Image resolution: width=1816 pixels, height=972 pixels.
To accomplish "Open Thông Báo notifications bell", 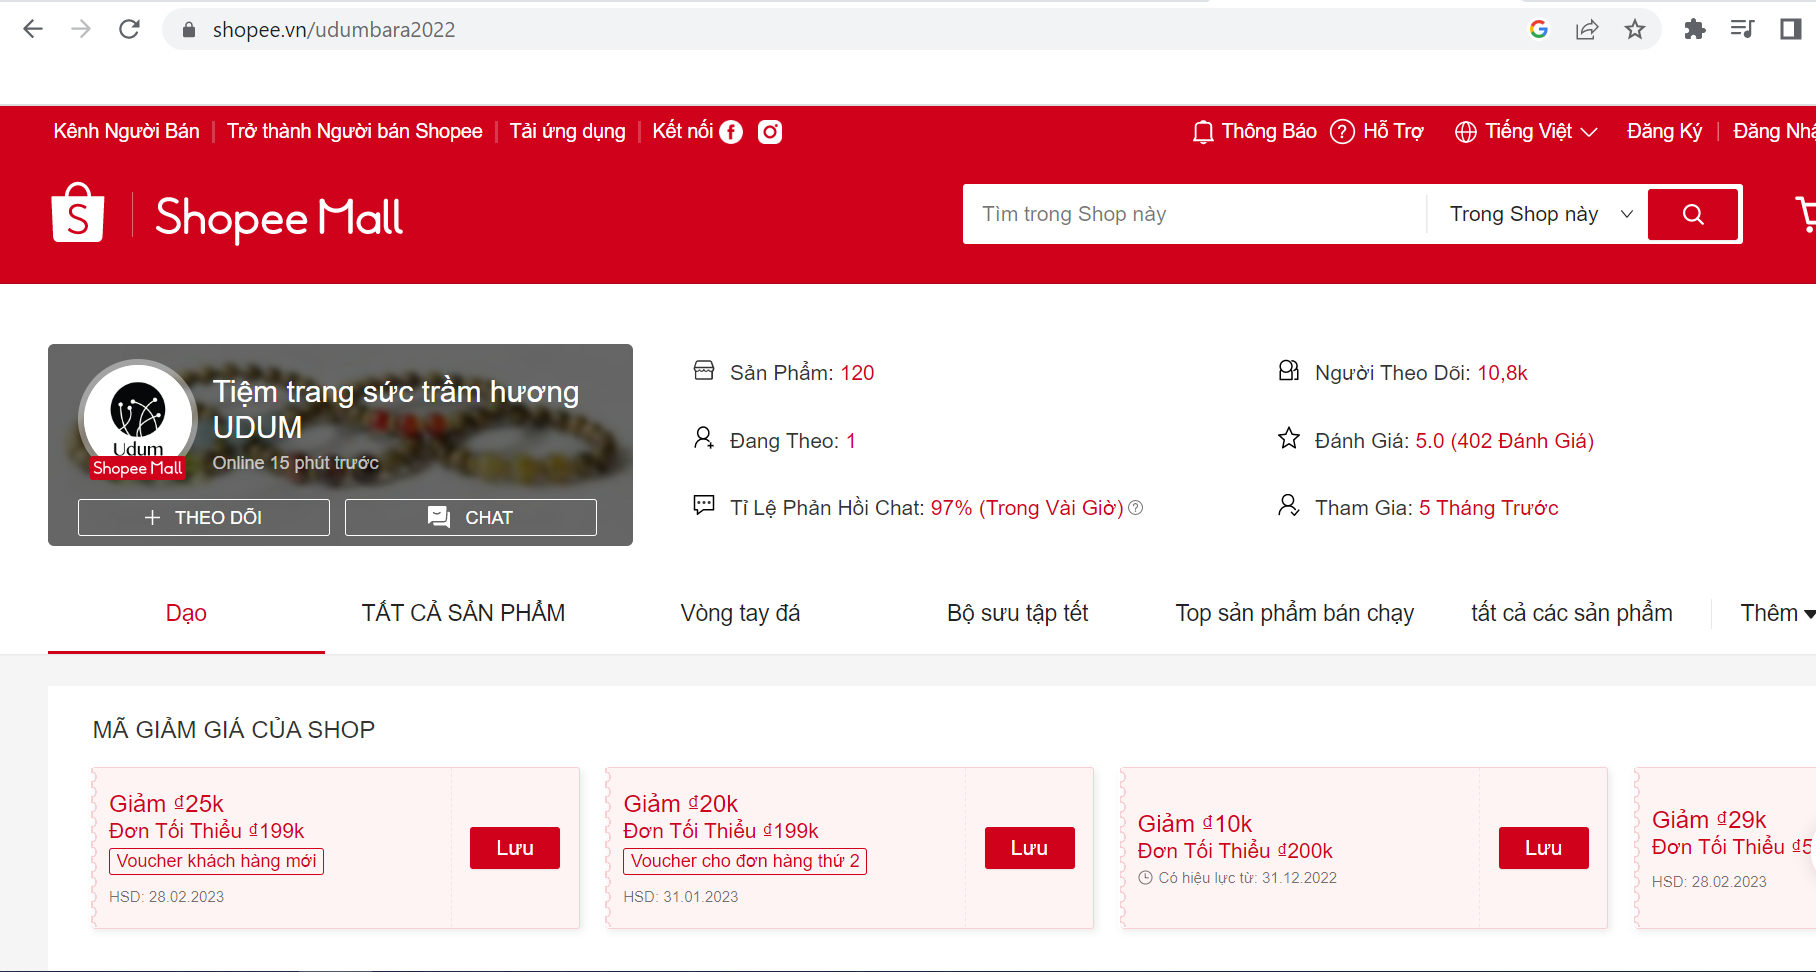I will click(1203, 132).
